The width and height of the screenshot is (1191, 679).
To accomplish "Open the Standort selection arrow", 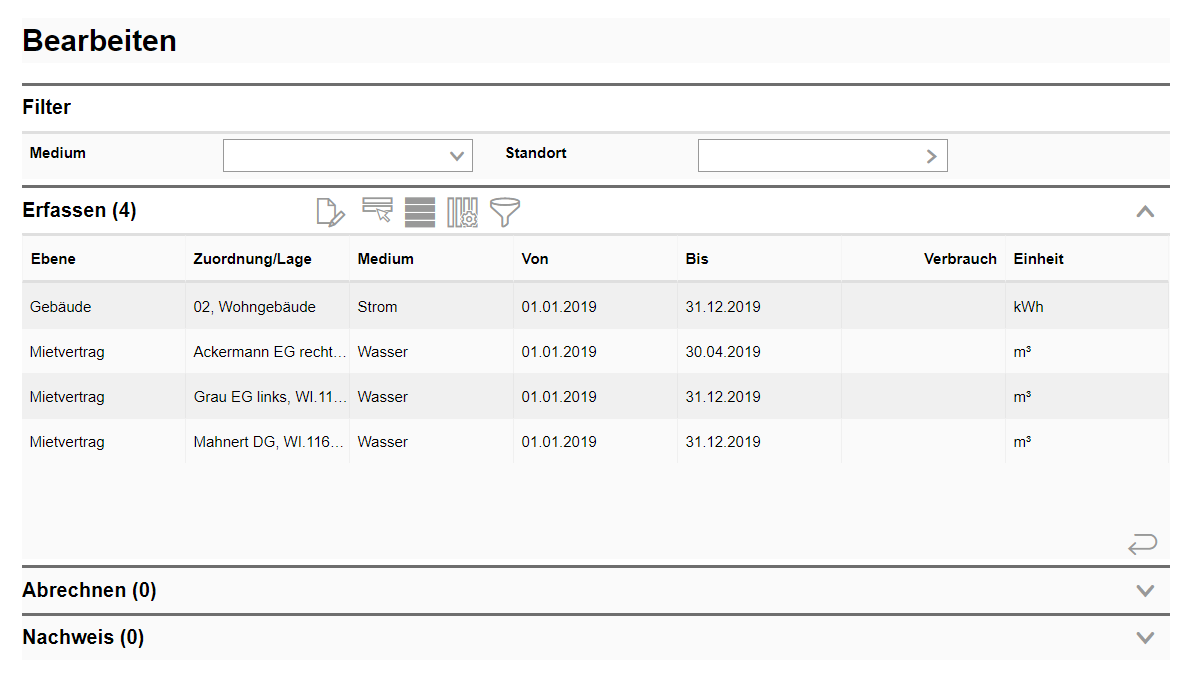I will tap(931, 156).
